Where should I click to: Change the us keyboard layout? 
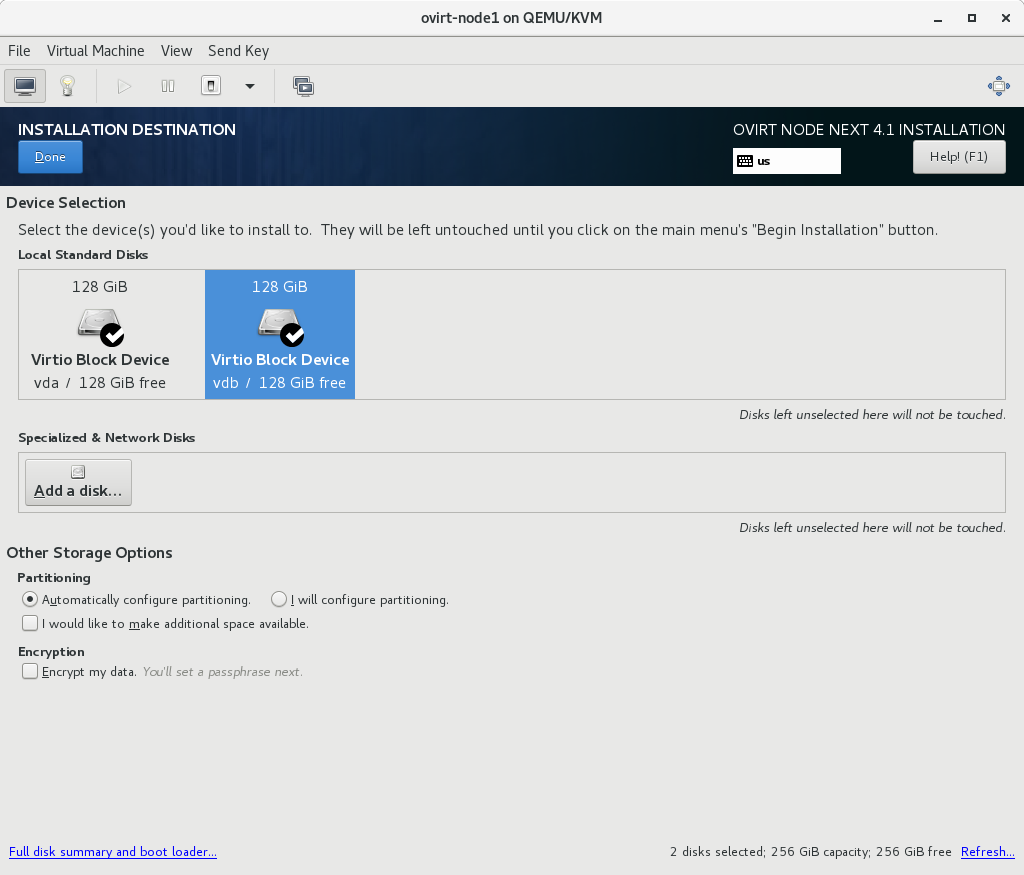click(x=786, y=161)
